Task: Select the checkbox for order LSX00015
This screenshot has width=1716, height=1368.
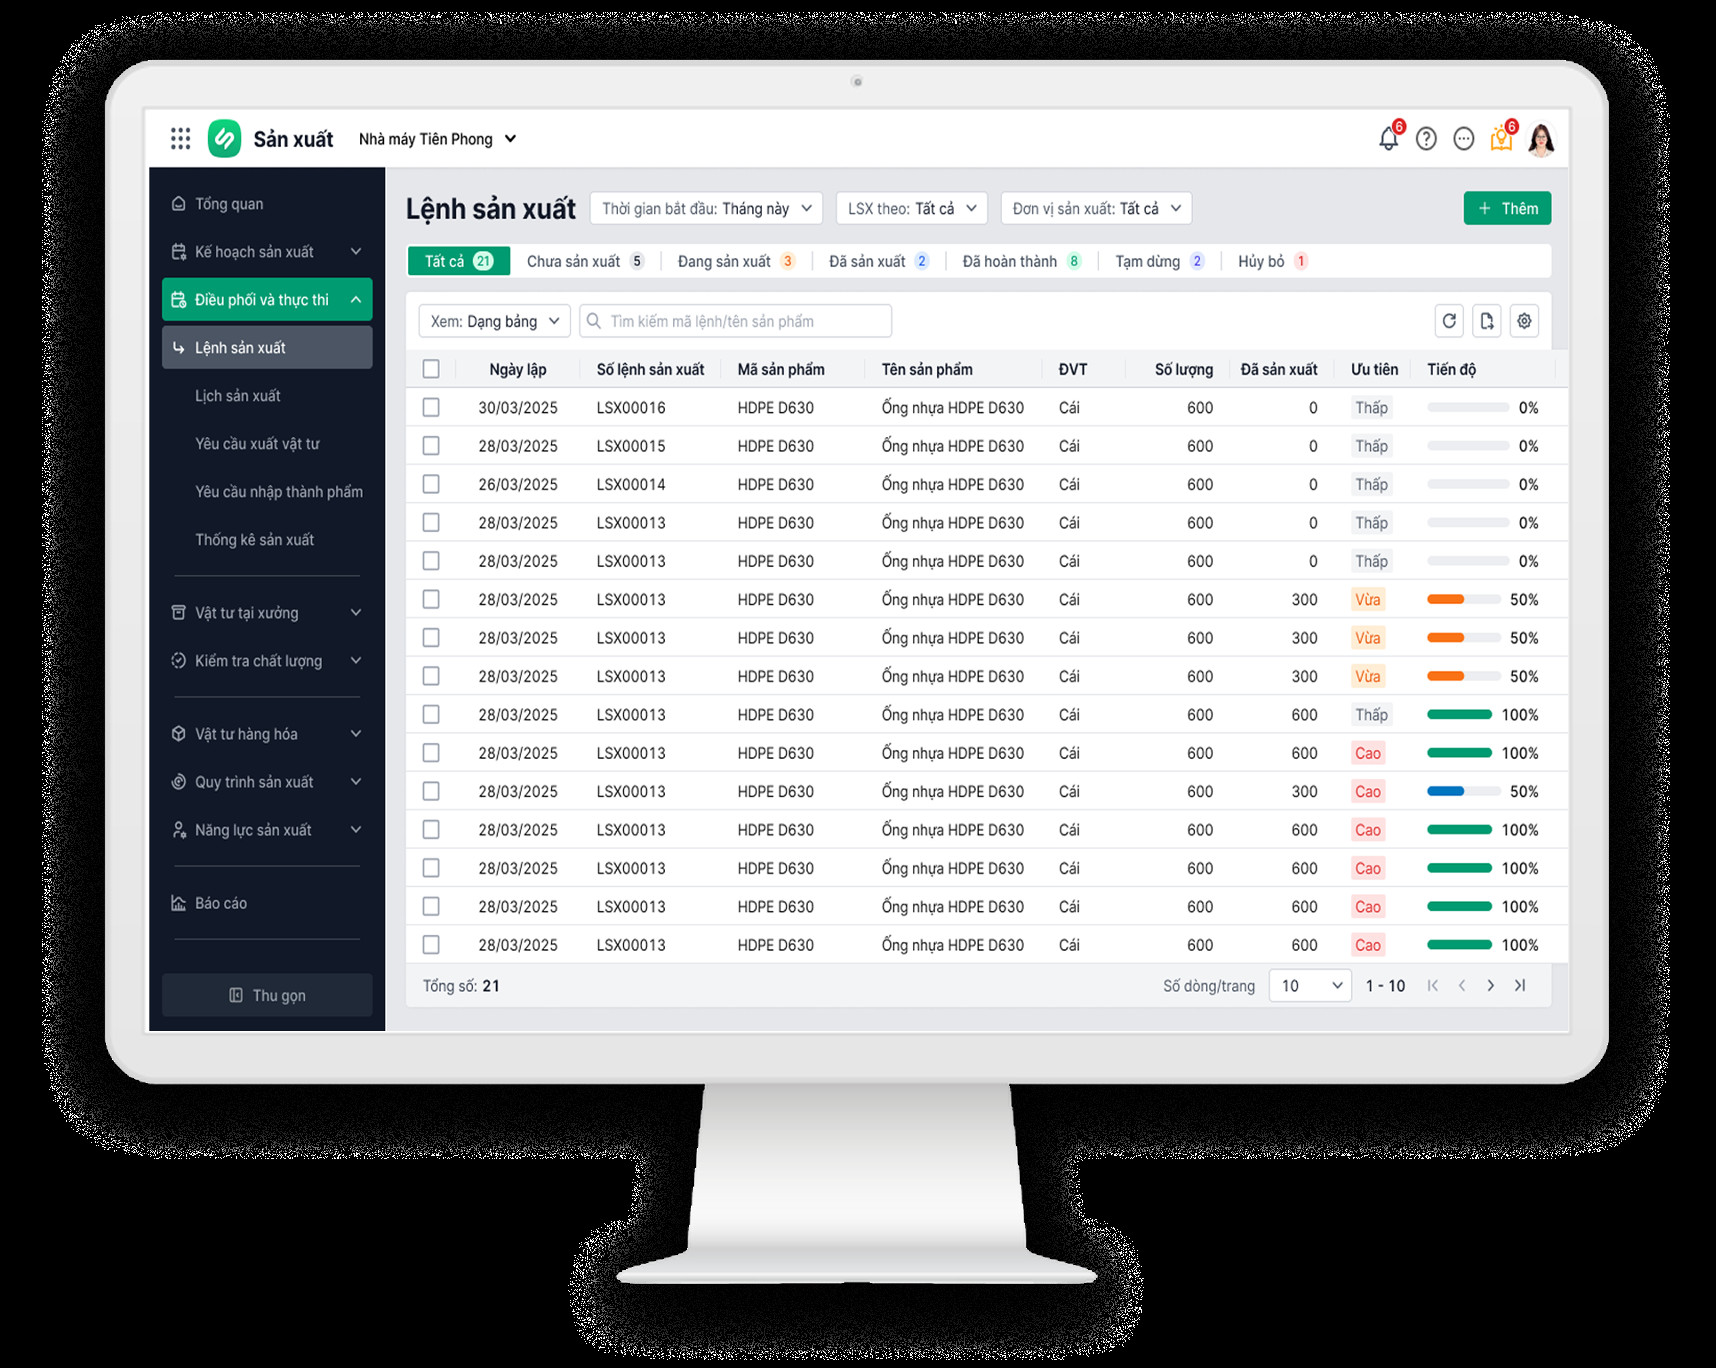Action: 431,446
